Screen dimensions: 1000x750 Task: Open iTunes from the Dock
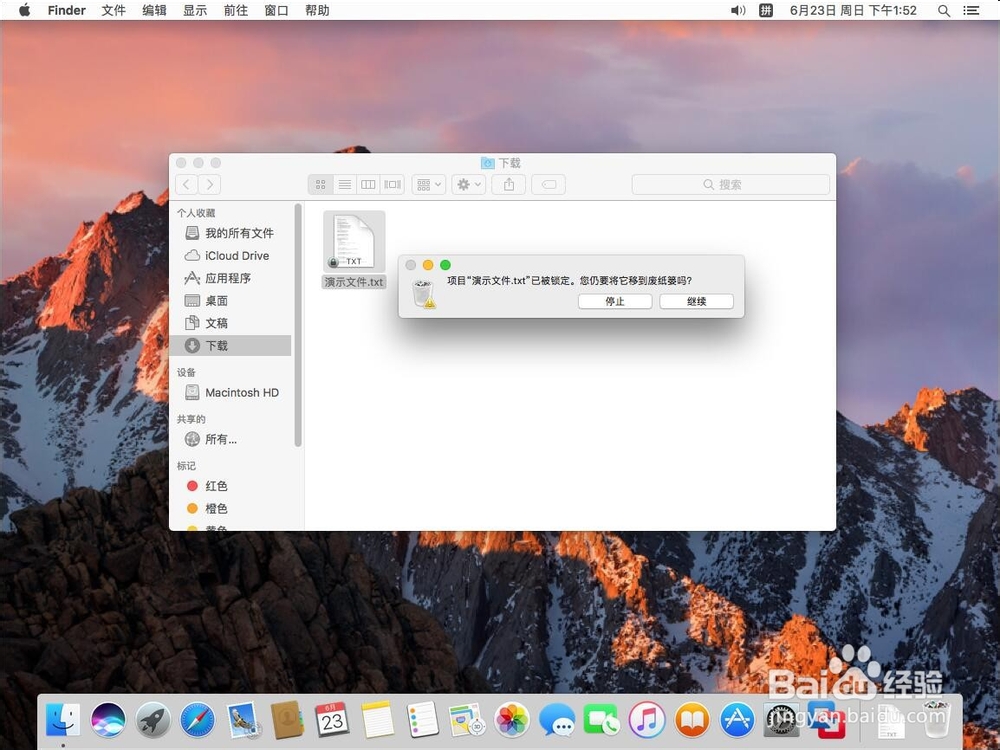(647, 719)
